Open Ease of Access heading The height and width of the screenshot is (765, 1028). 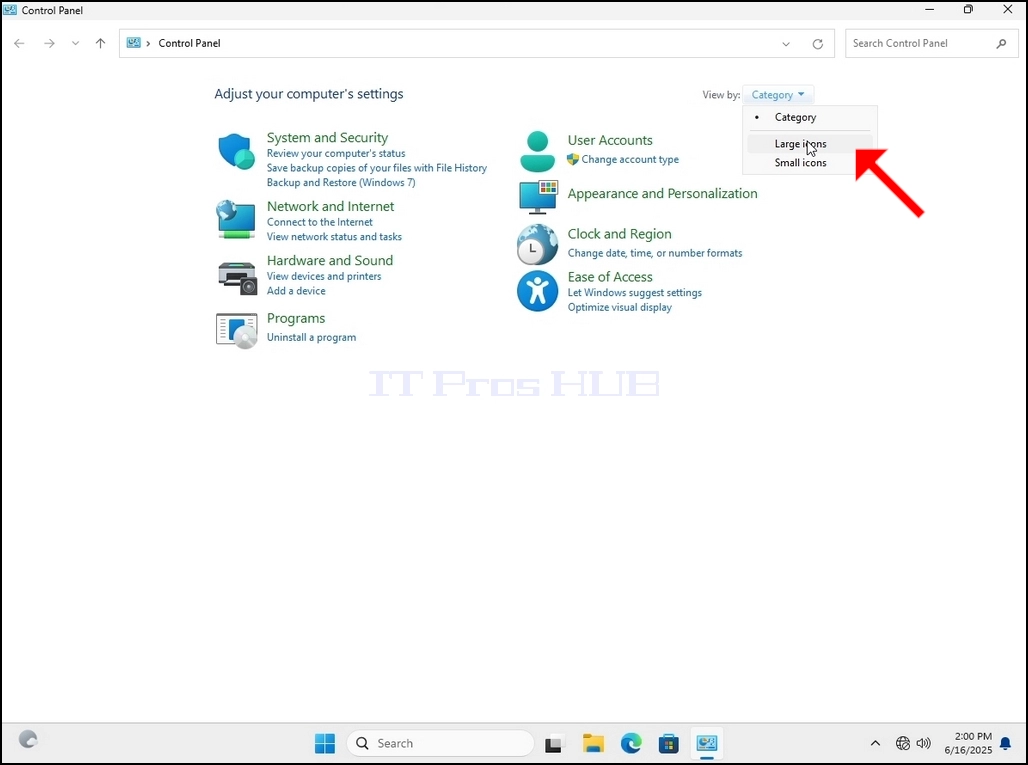610,277
